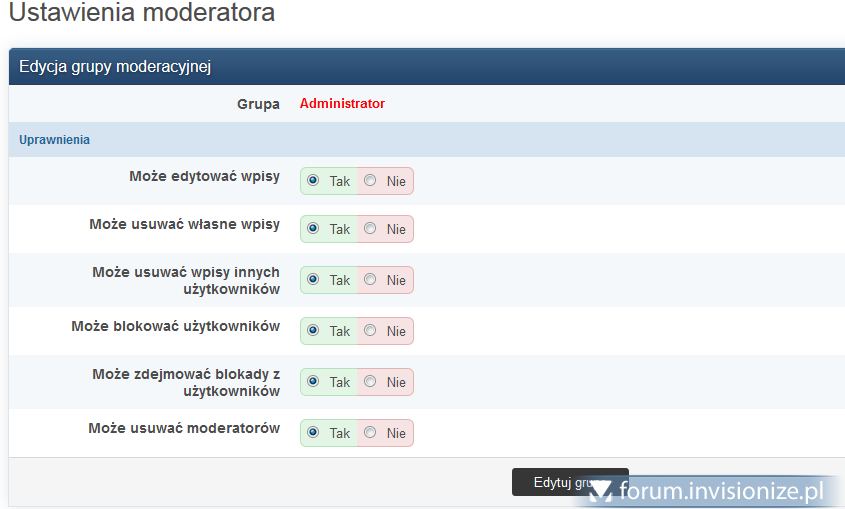This screenshot has height=509, width=845.
Task: Select Nie for Może edytować wpisy
Action: point(370,181)
